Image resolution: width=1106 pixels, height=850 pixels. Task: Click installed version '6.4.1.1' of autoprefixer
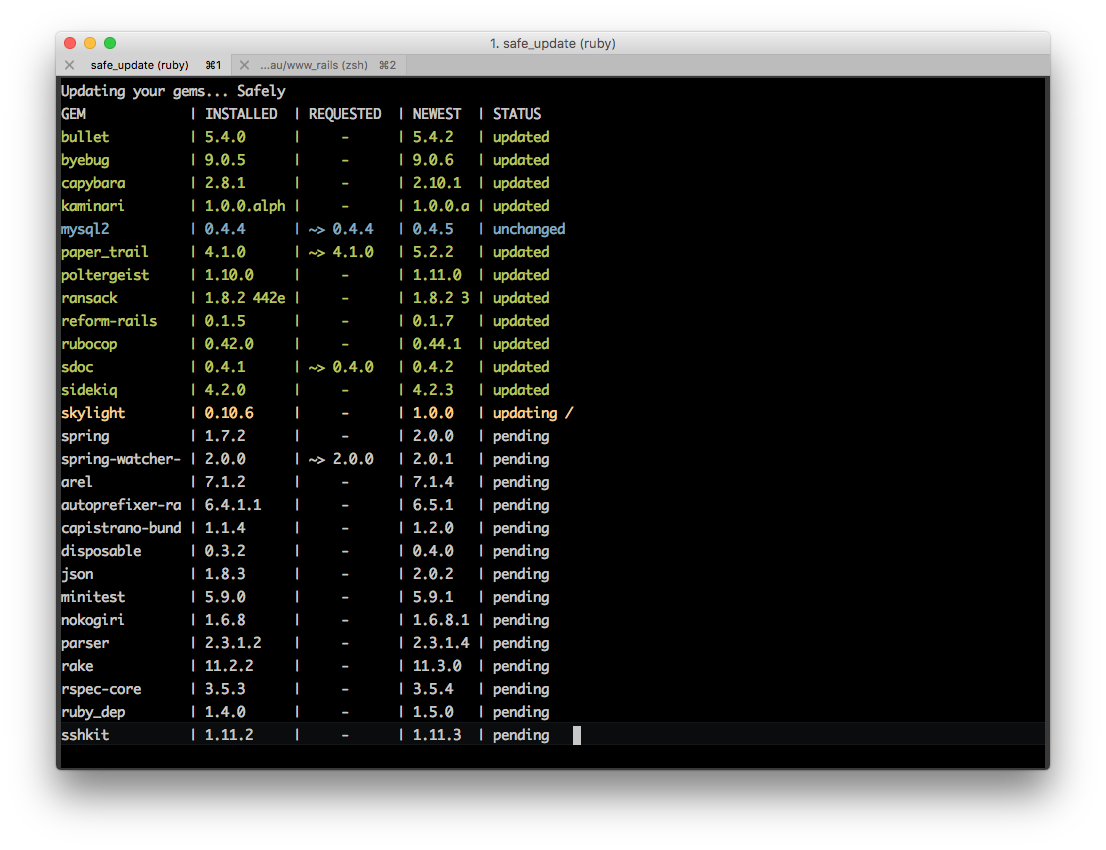coord(233,505)
